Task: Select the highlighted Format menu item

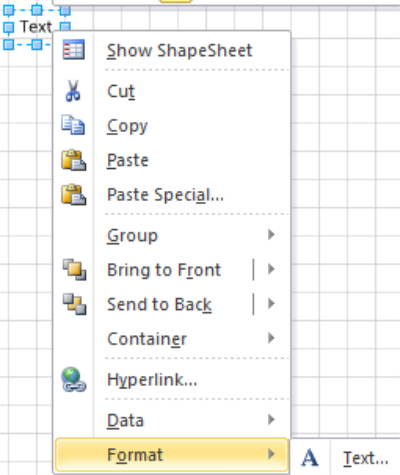Action: pos(172,454)
